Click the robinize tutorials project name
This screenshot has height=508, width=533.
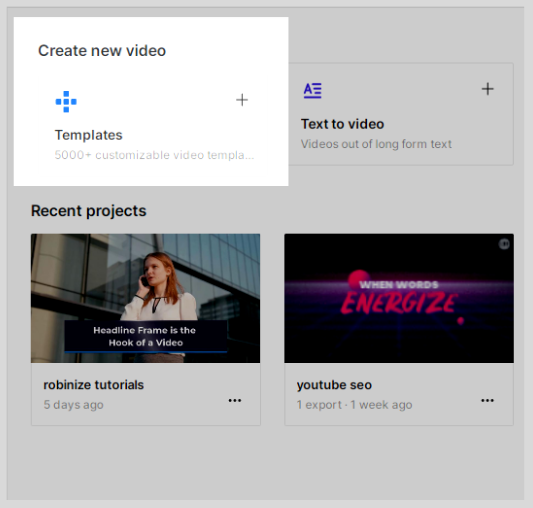(x=93, y=385)
